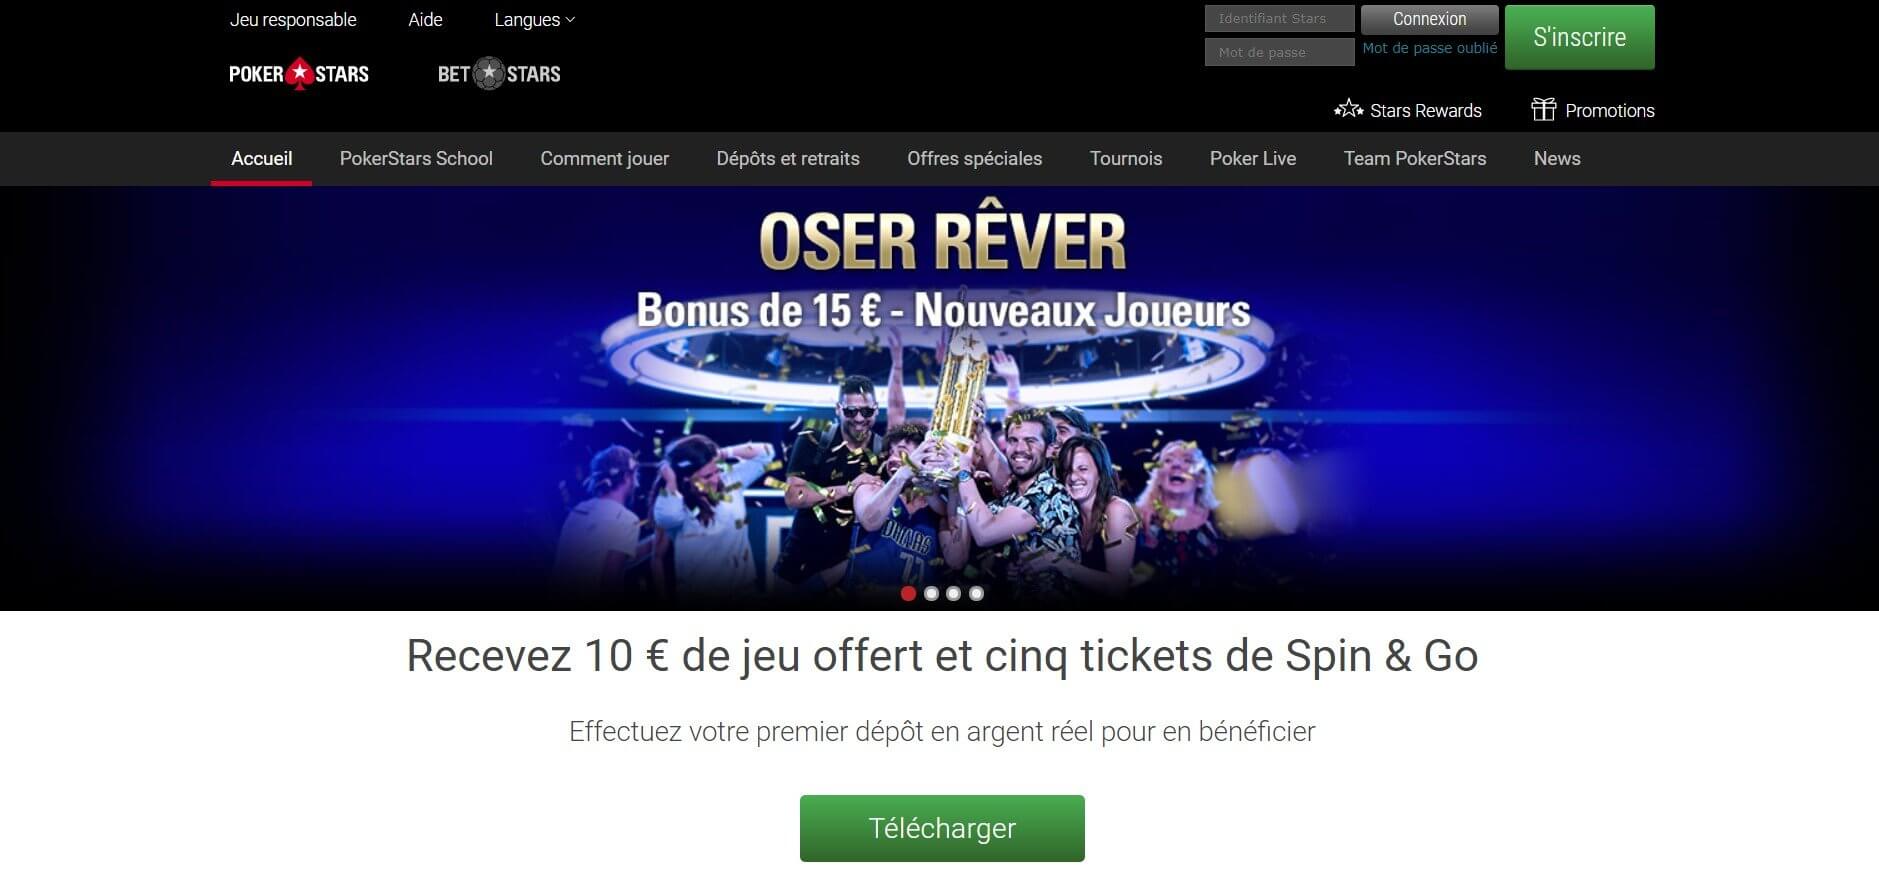Open the BetStars logo link

(x=499, y=74)
